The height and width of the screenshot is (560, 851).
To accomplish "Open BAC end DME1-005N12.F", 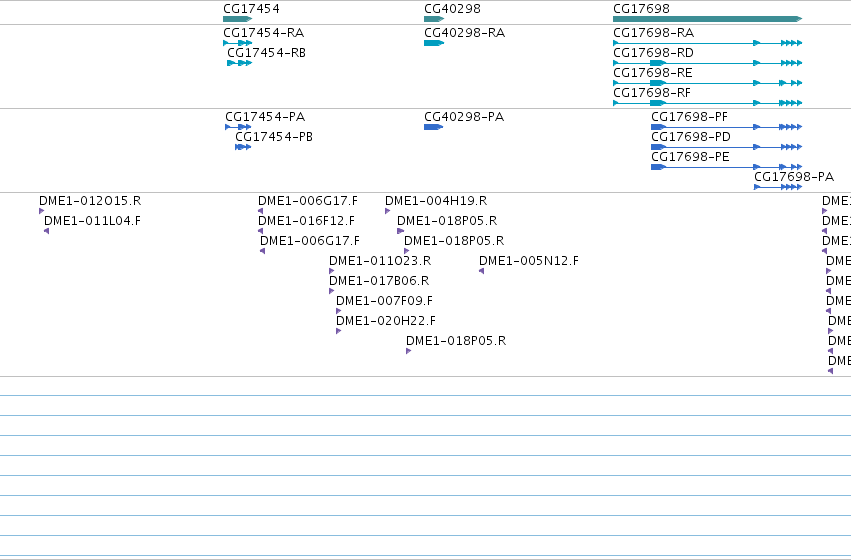I will tap(481, 271).
